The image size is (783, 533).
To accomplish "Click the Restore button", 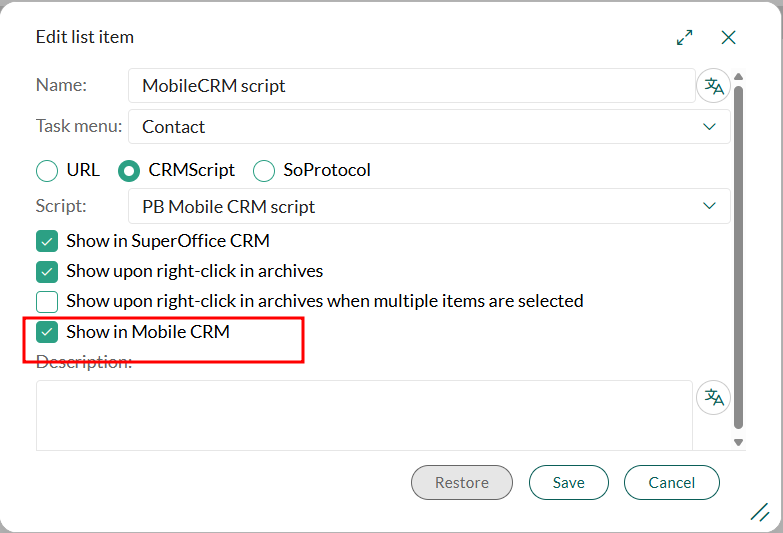I will click(461, 482).
